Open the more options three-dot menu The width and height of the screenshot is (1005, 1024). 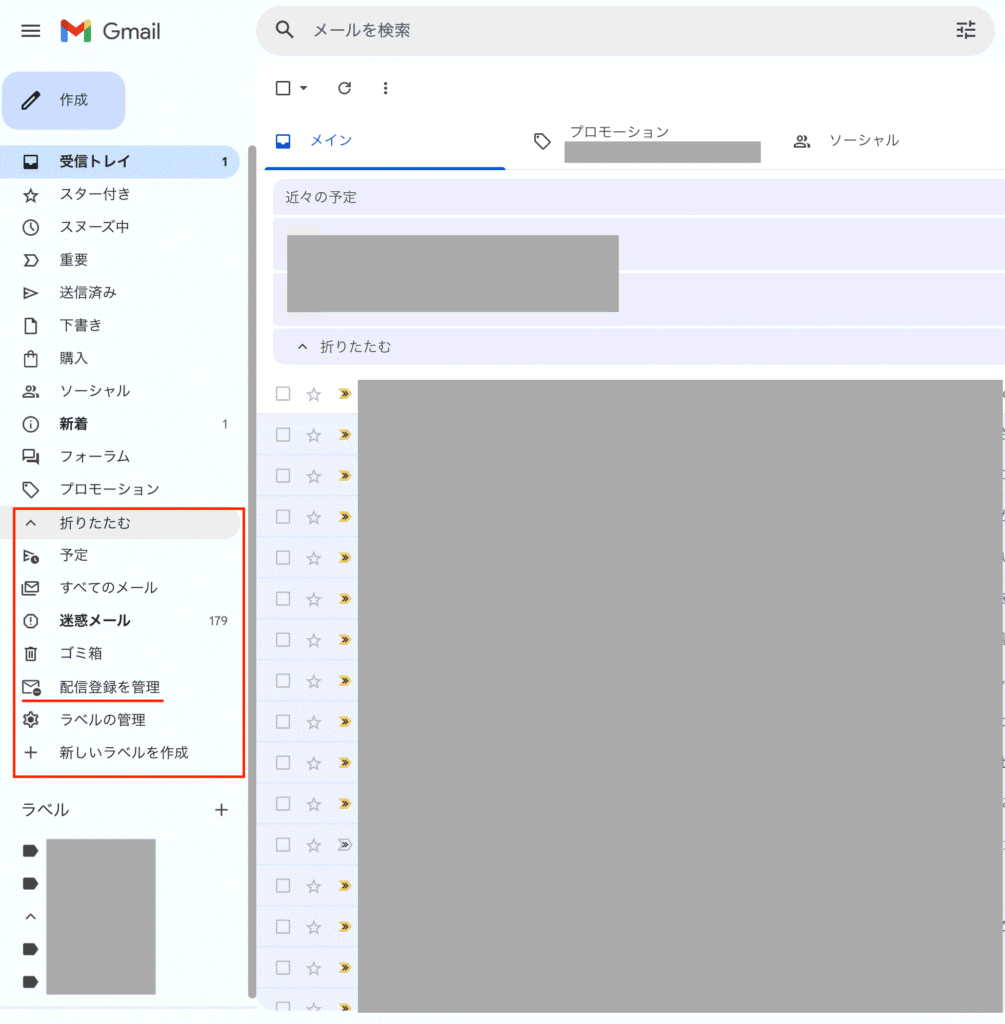386,88
